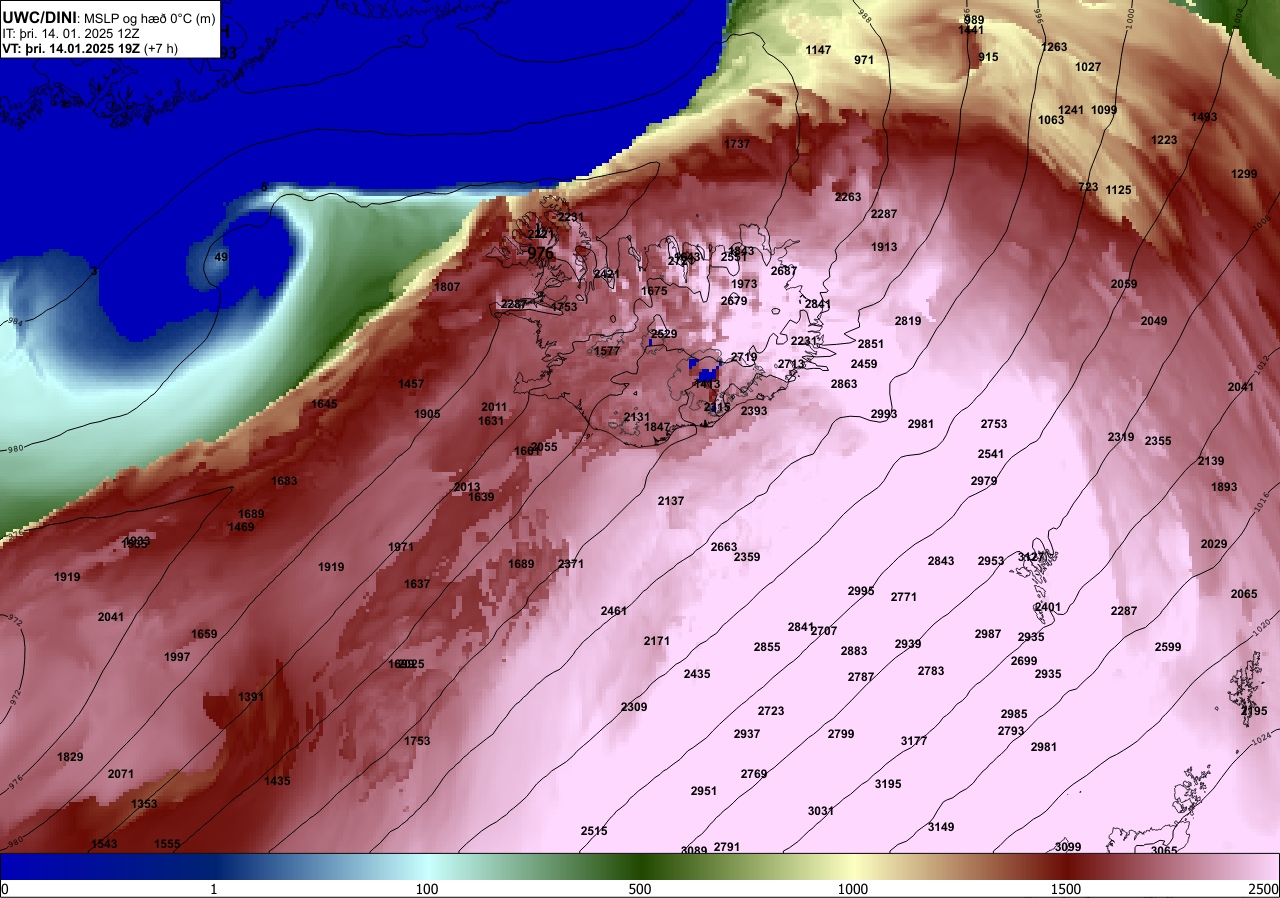Click the map value 1147
1280x898 pixels.
tap(818, 50)
